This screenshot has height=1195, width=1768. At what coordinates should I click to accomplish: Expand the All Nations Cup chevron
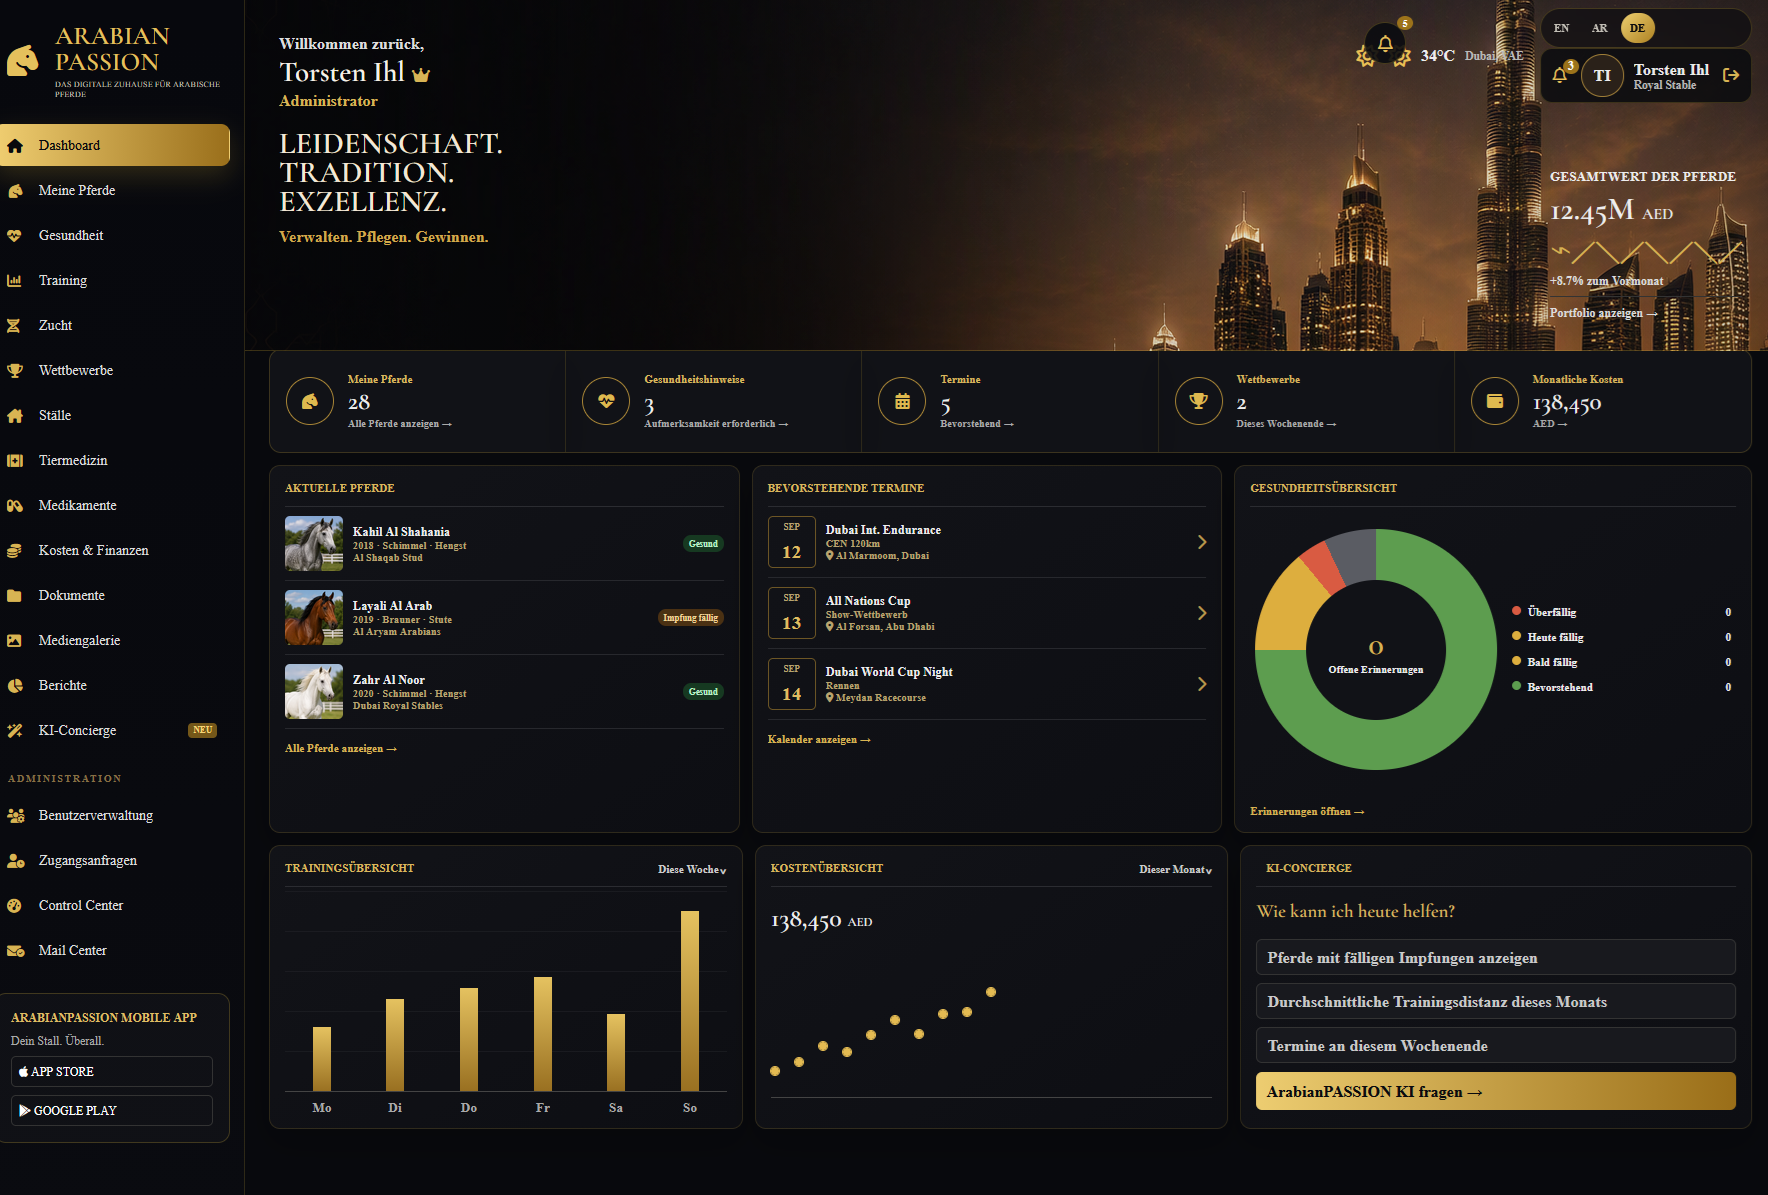[1202, 613]
